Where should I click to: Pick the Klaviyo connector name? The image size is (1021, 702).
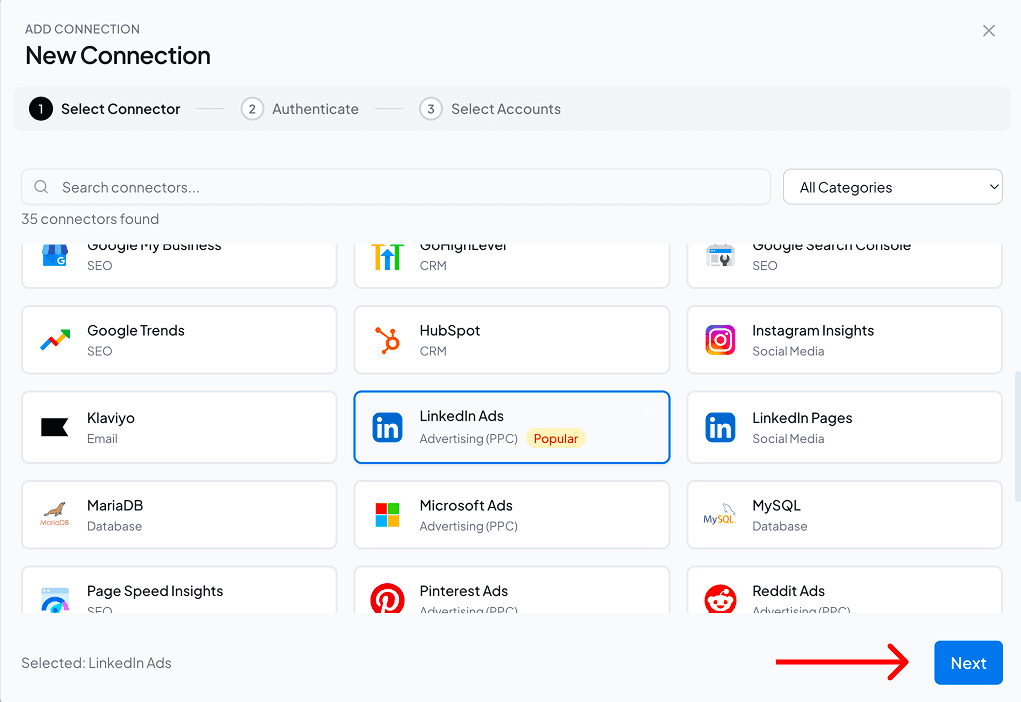tap(111, 418)
